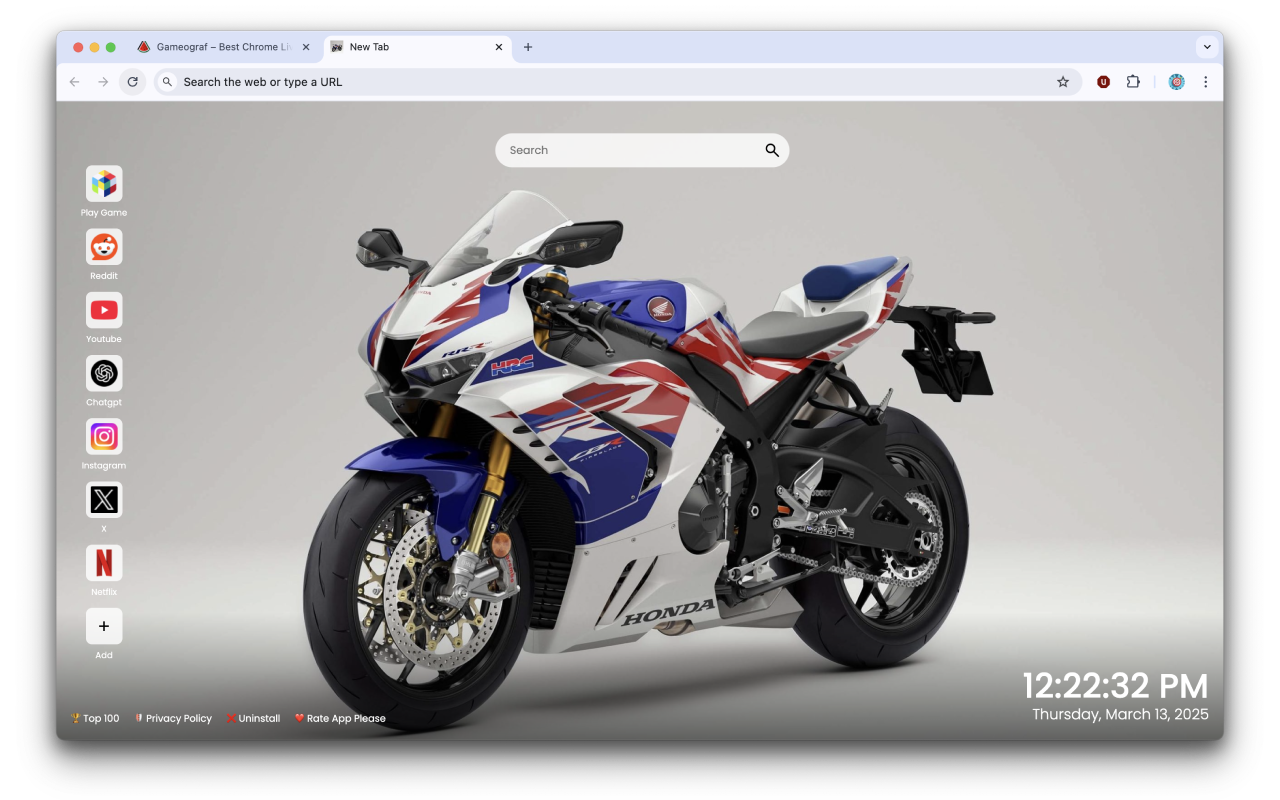Image resolution: width=1280 pixels, height=800 pixels.
Task: View the Privacy Policy
Action: click(173, 718)
